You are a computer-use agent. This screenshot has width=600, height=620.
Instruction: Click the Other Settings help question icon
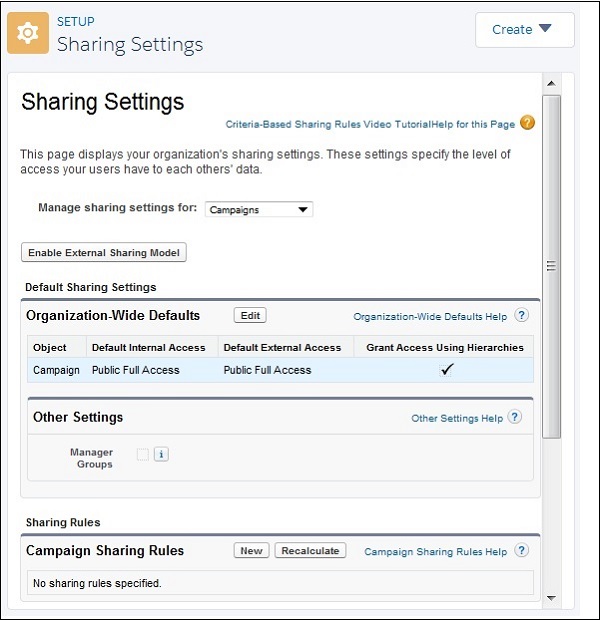[x=514, y=417]
